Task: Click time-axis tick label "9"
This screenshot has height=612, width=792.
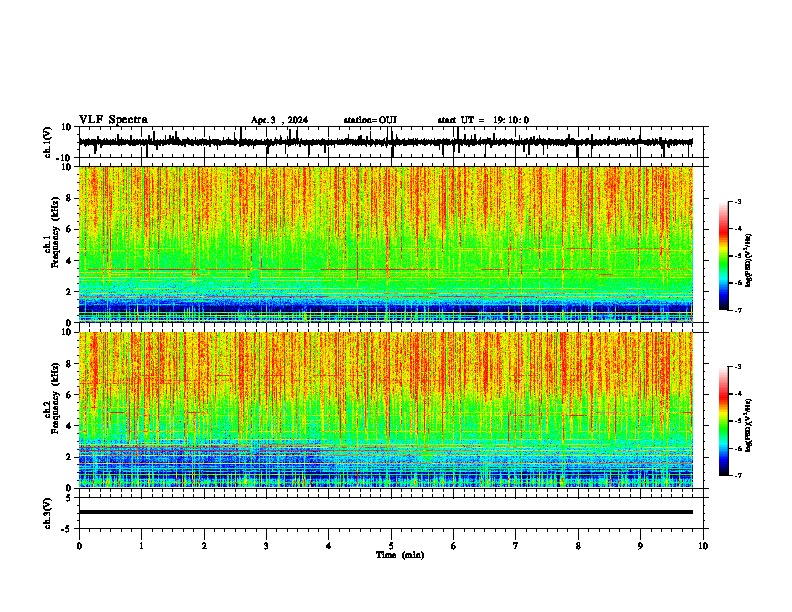Action: [640, 546]
